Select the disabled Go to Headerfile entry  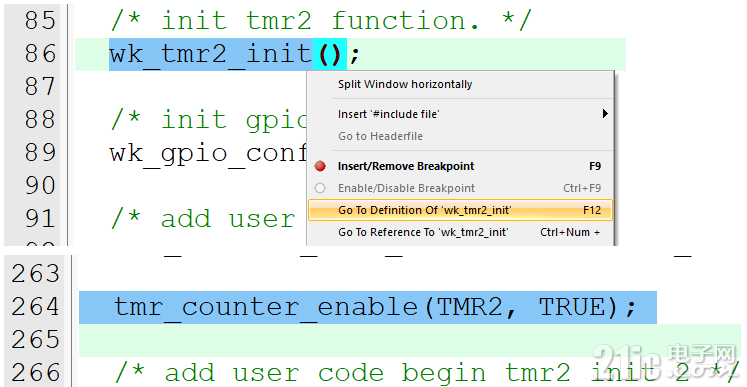[380, 136]
